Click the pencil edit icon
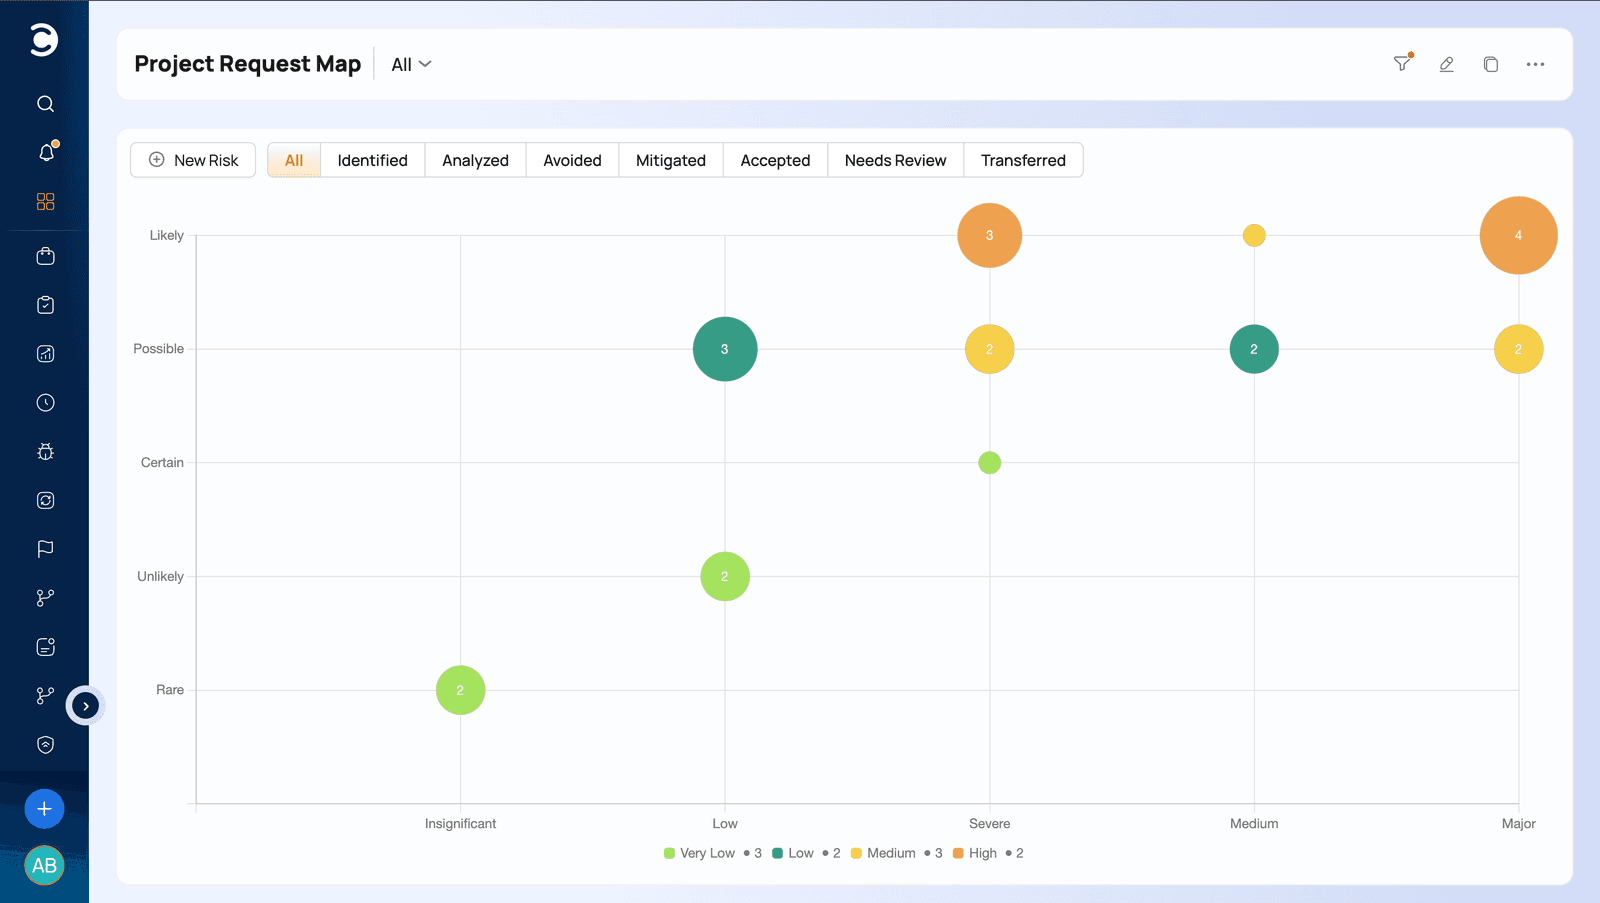1600x903 pixels. click(1446, 64)
